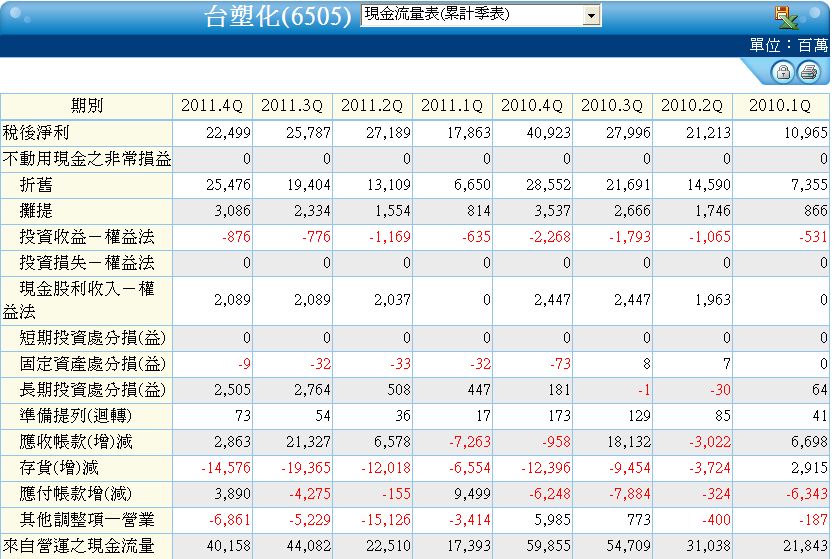Click the 28,552 depreciation value

pyautogui.click(x=548, y=185)
